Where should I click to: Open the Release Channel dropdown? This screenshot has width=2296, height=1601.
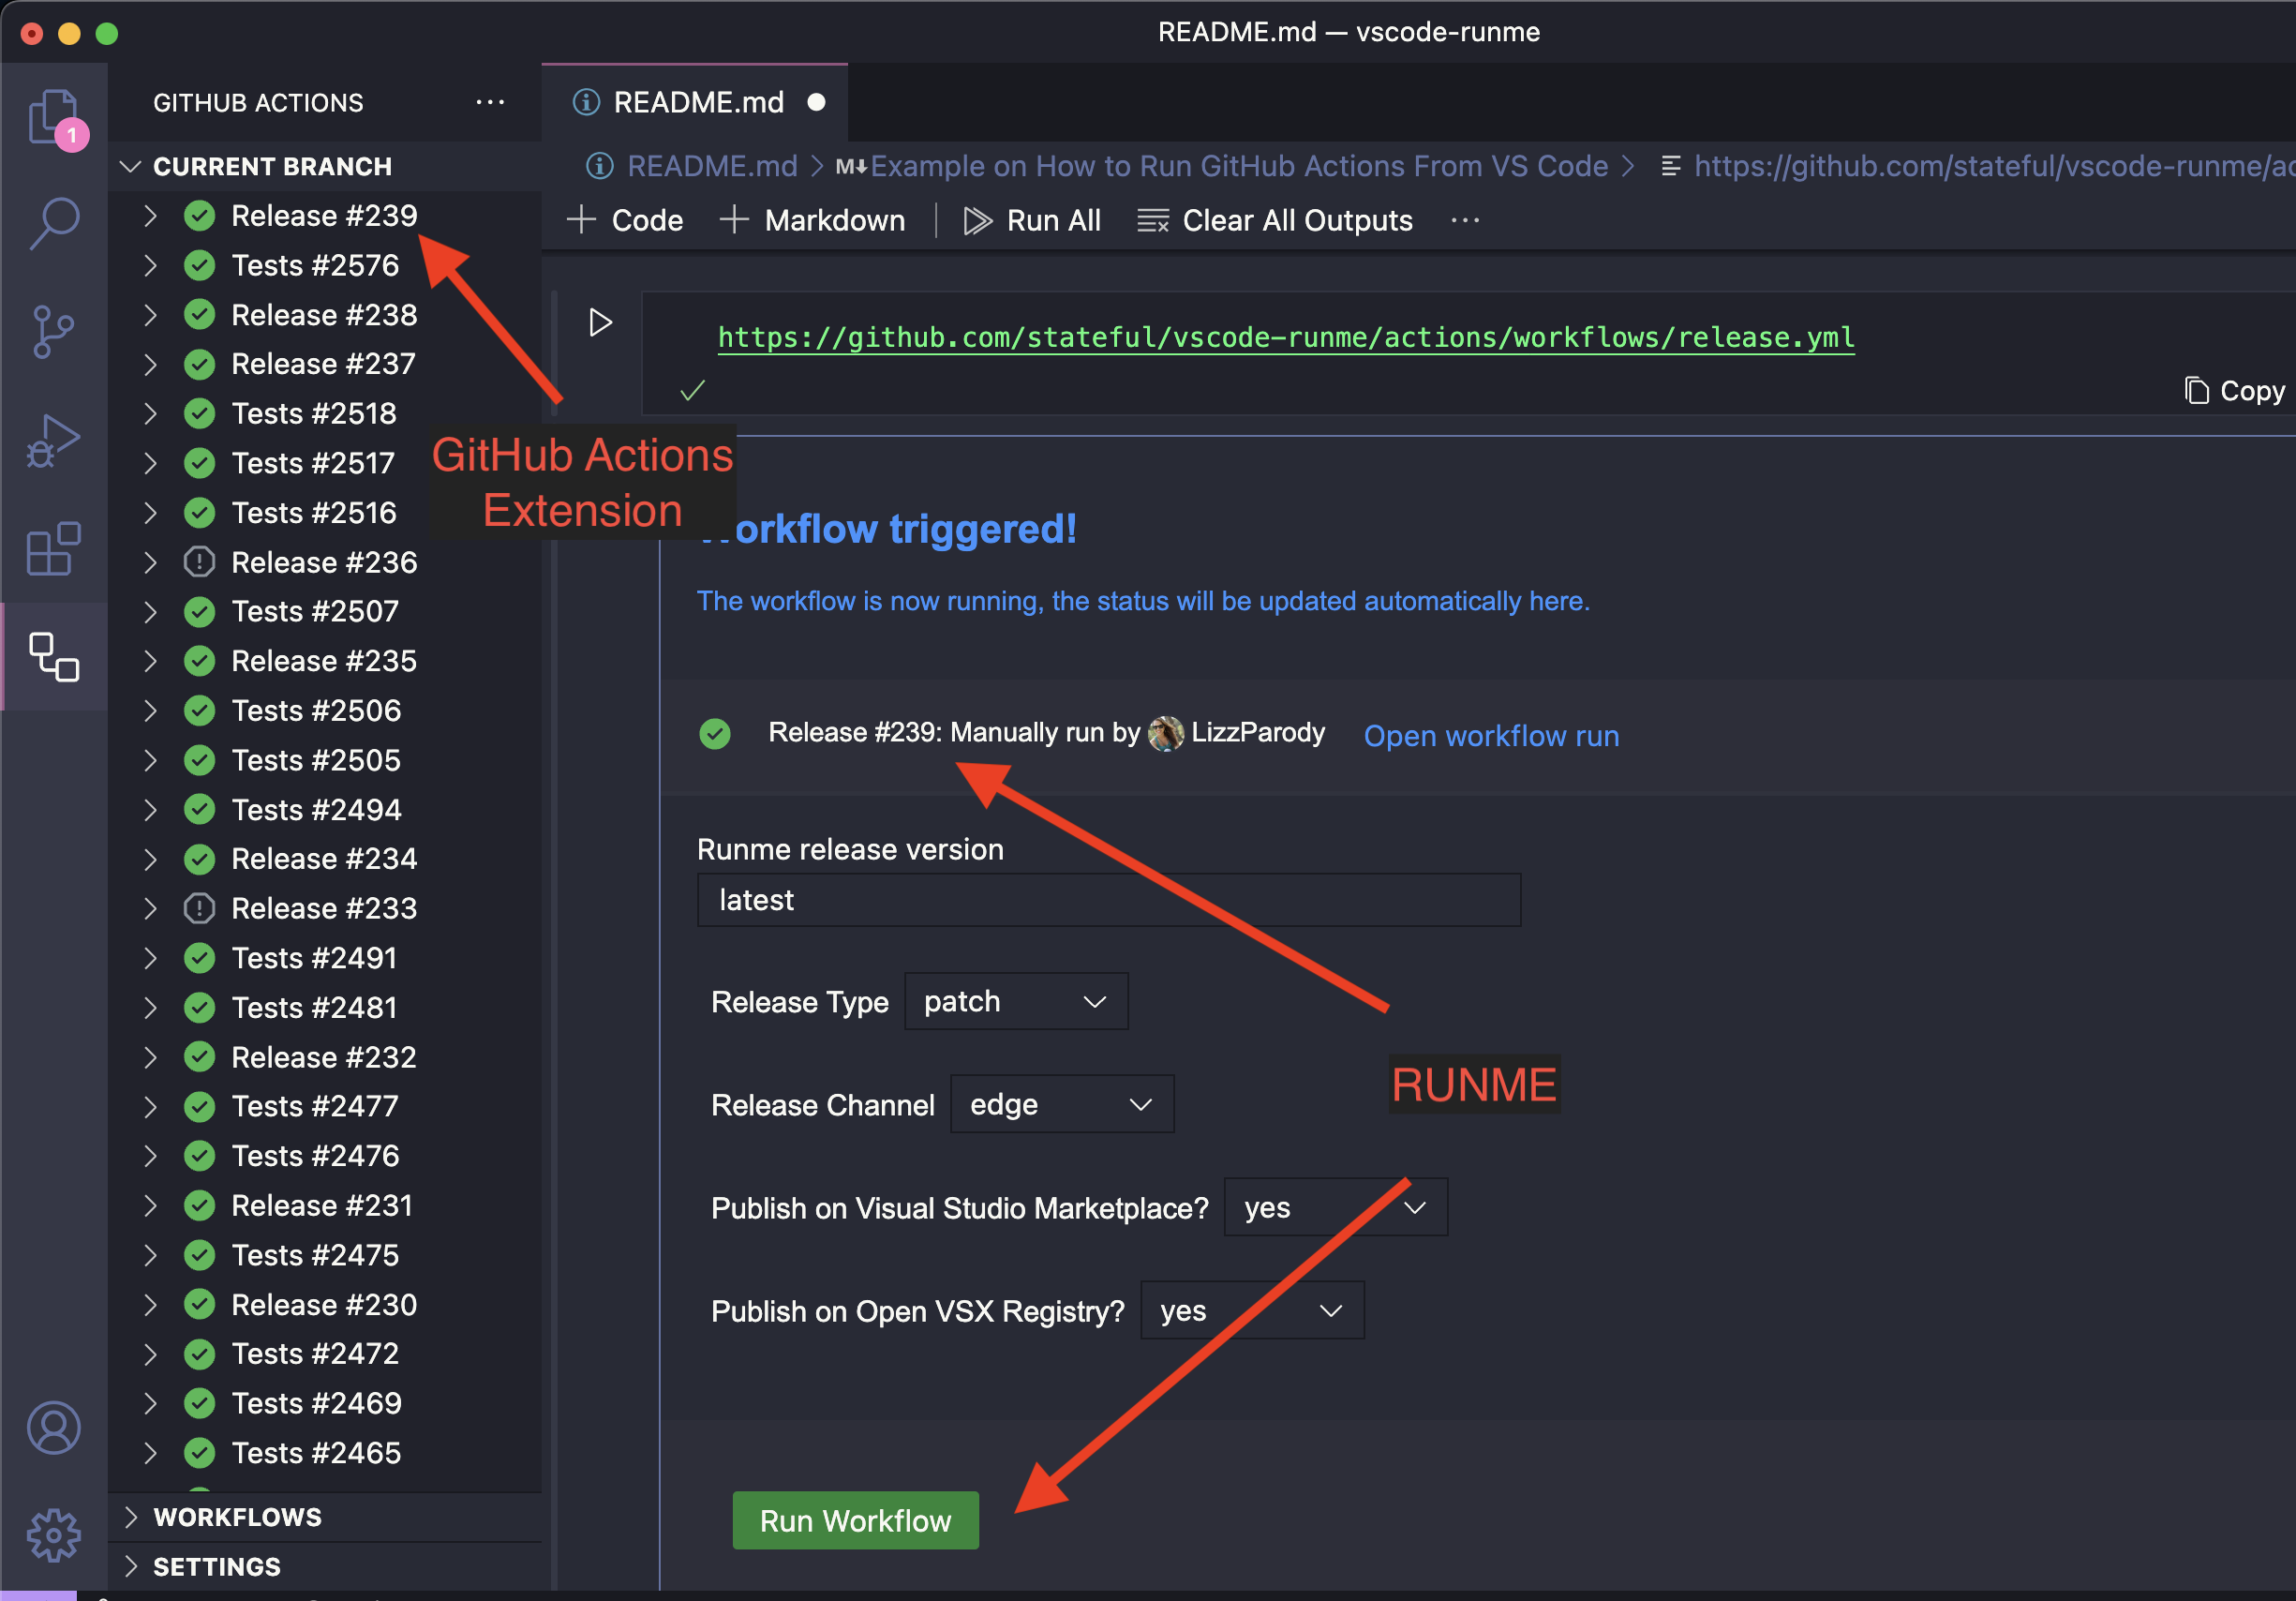(1062, 1104)
